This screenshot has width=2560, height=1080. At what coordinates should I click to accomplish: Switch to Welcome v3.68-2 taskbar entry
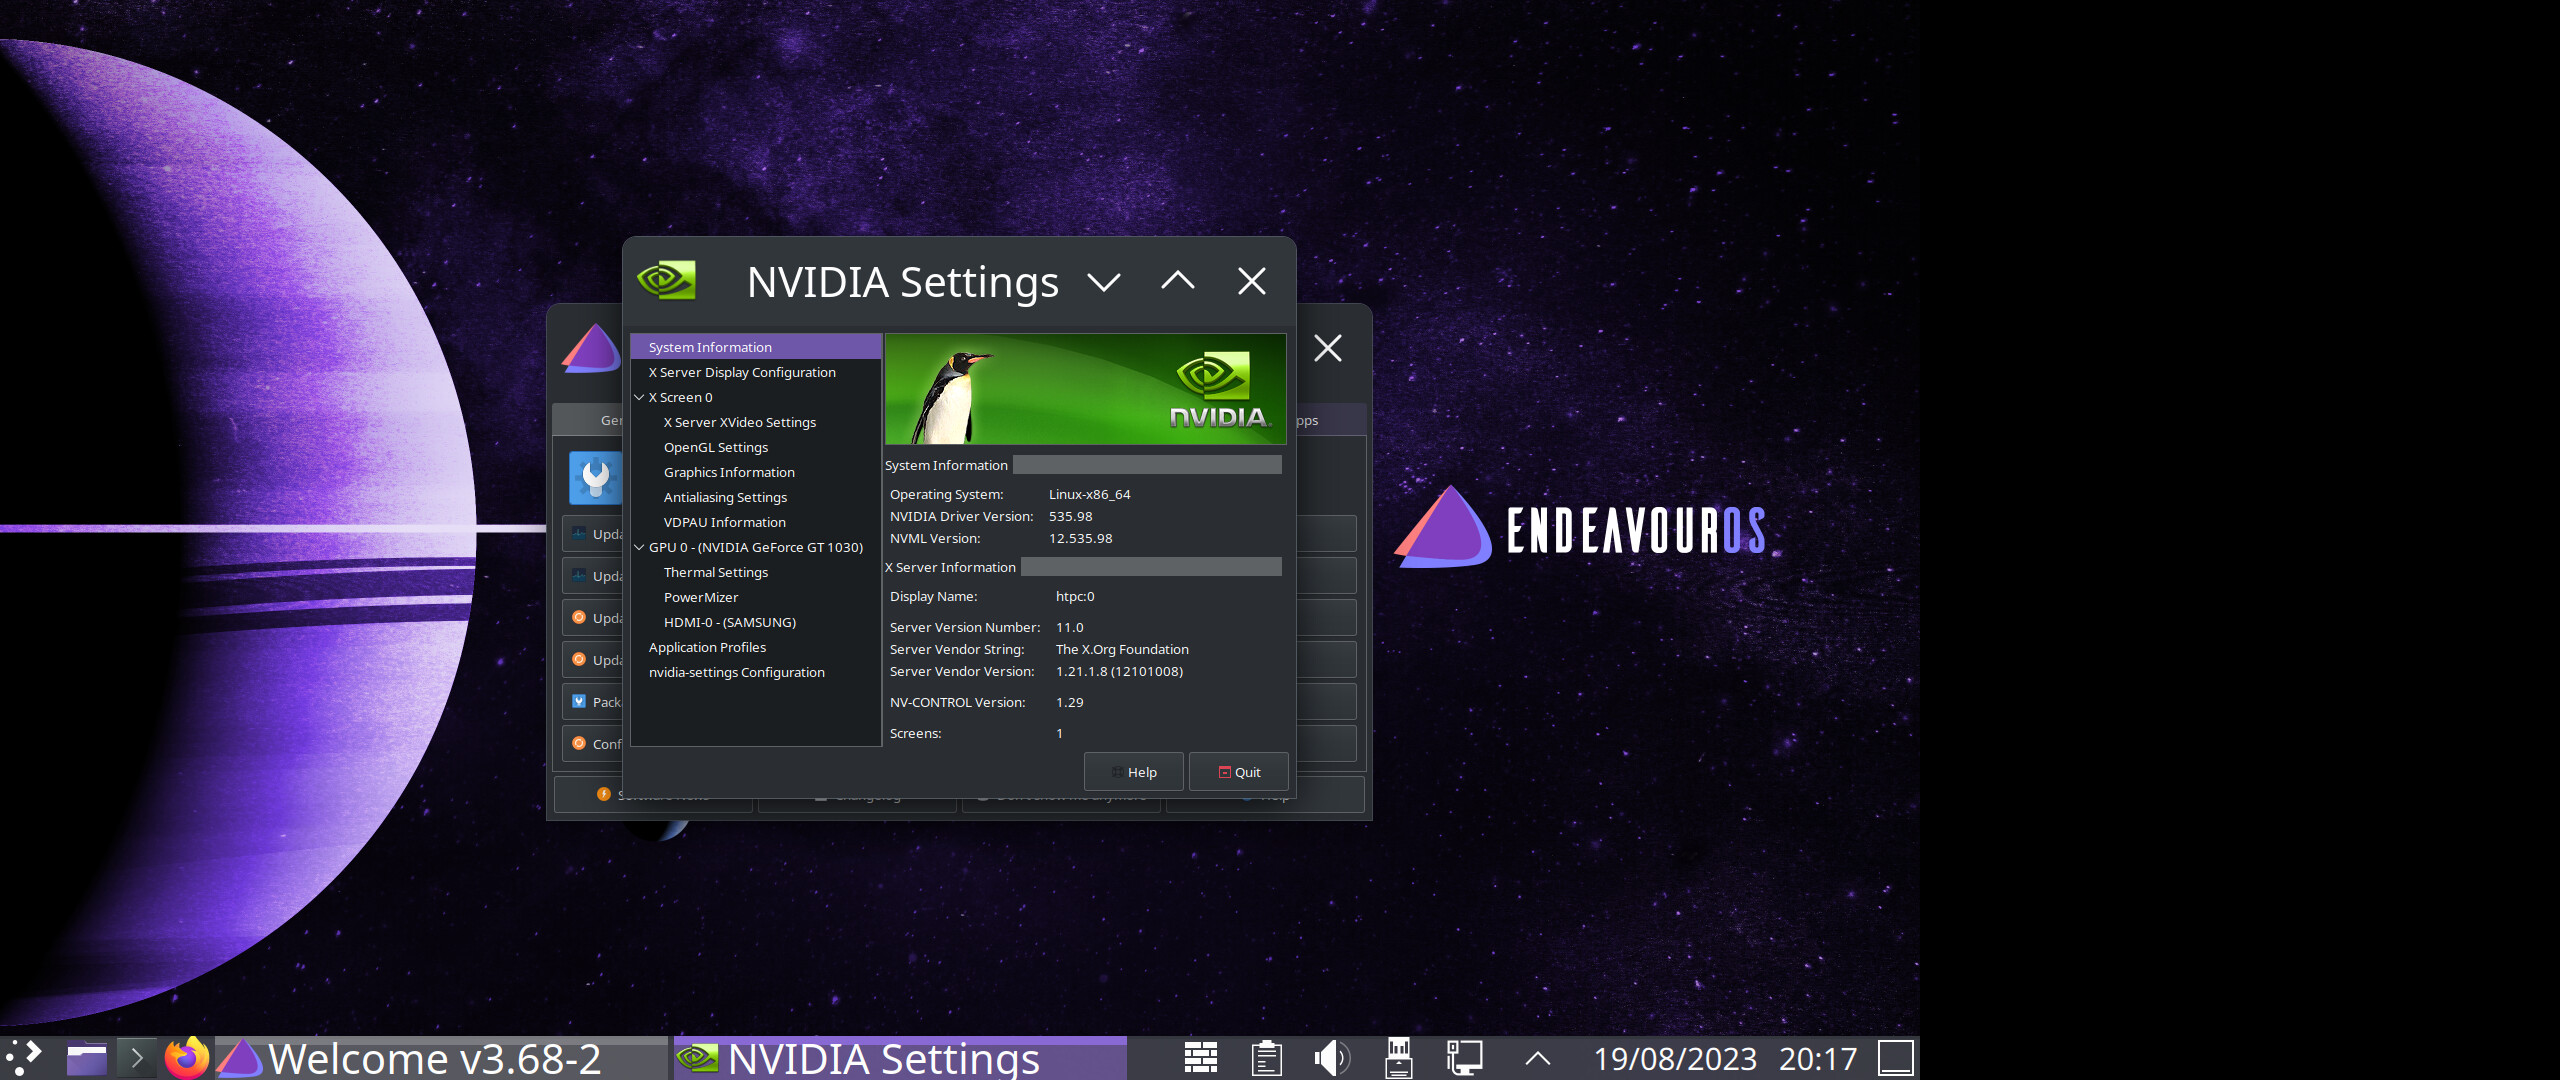tap(441, 1058)
